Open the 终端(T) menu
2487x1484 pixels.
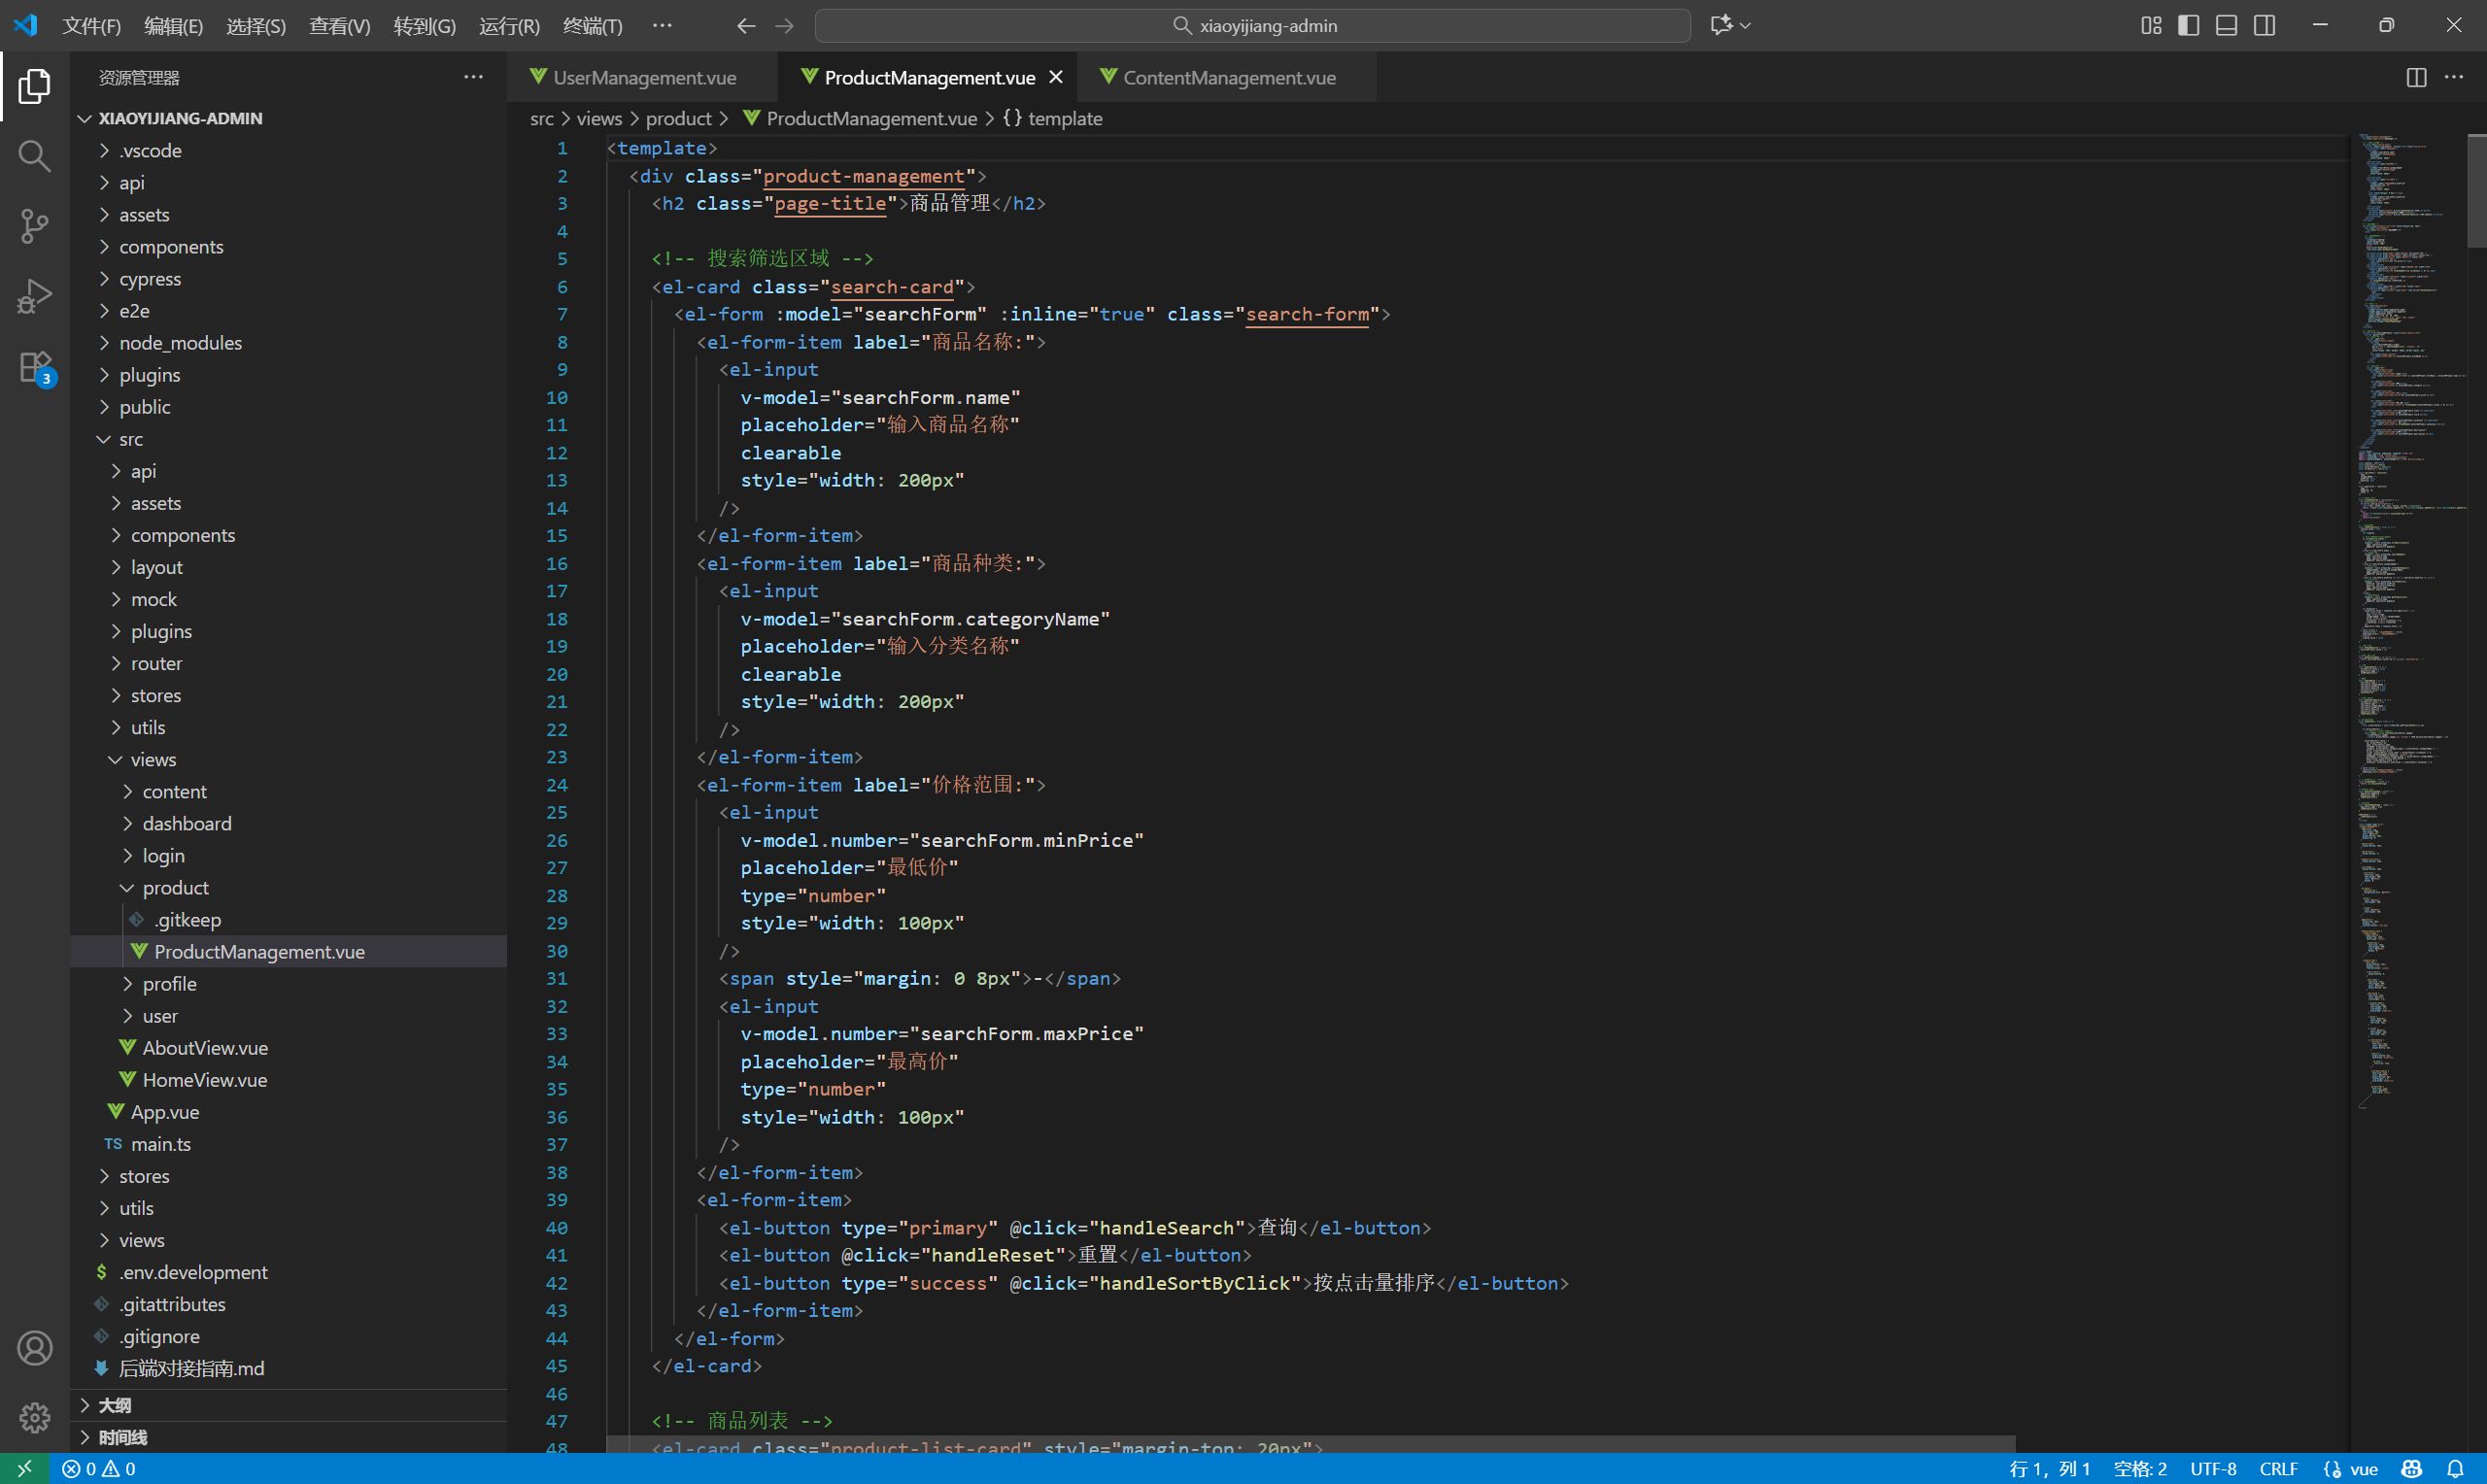click(592, 25)
